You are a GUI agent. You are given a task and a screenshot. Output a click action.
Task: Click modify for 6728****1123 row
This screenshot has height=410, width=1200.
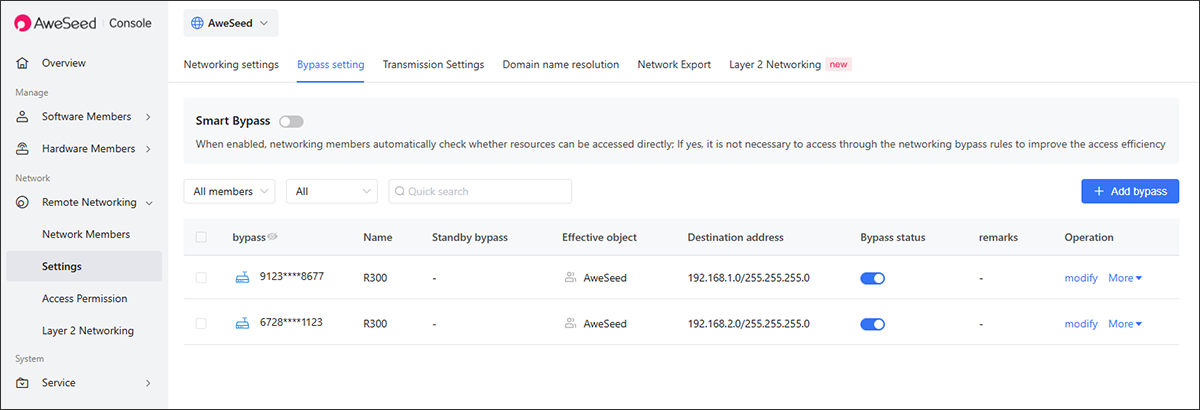(1081, 323)
